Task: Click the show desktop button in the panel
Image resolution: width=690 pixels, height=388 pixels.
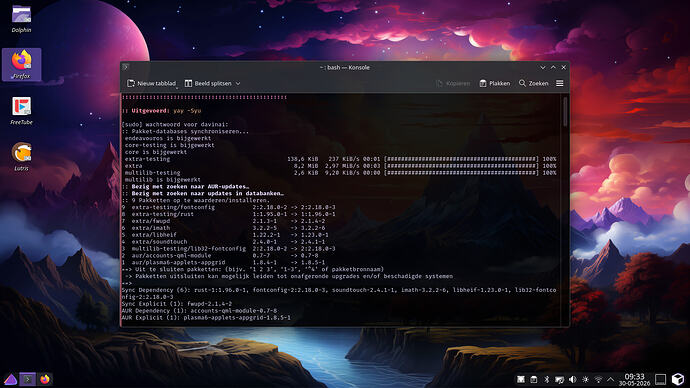Action: click(x=660, y=379)
